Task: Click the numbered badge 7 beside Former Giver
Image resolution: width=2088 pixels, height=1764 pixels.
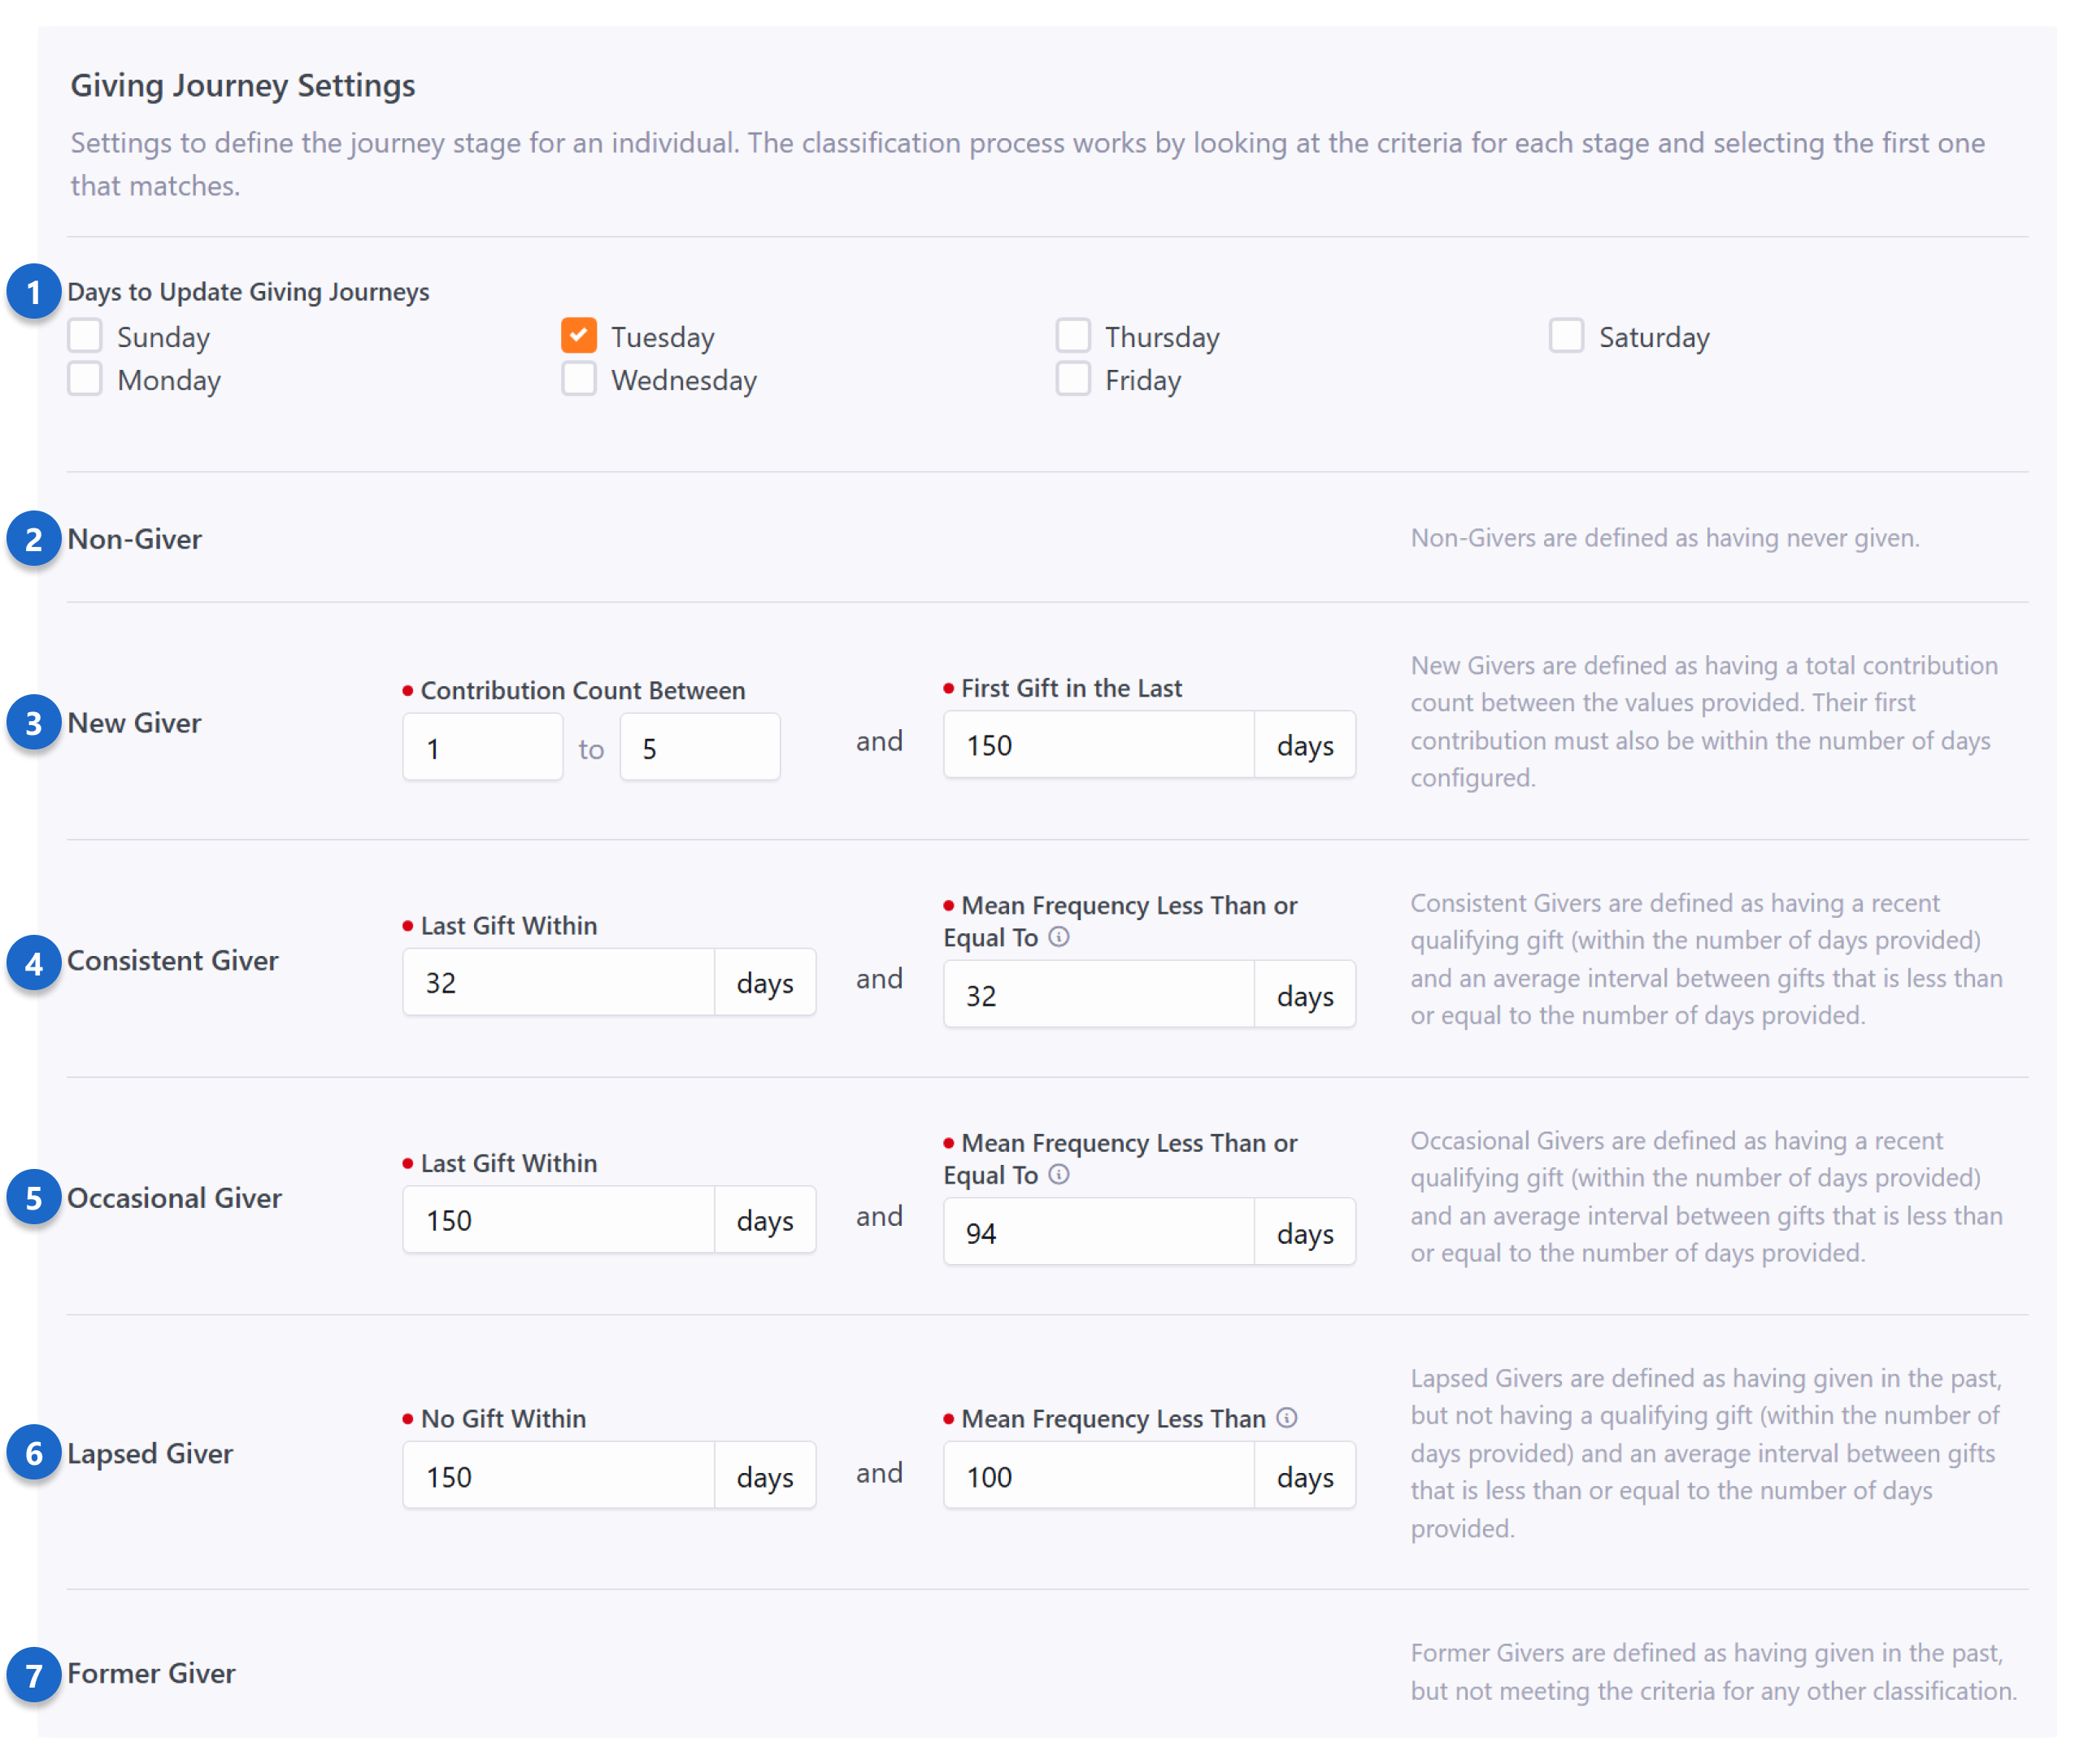Action: click(34, 1675)
